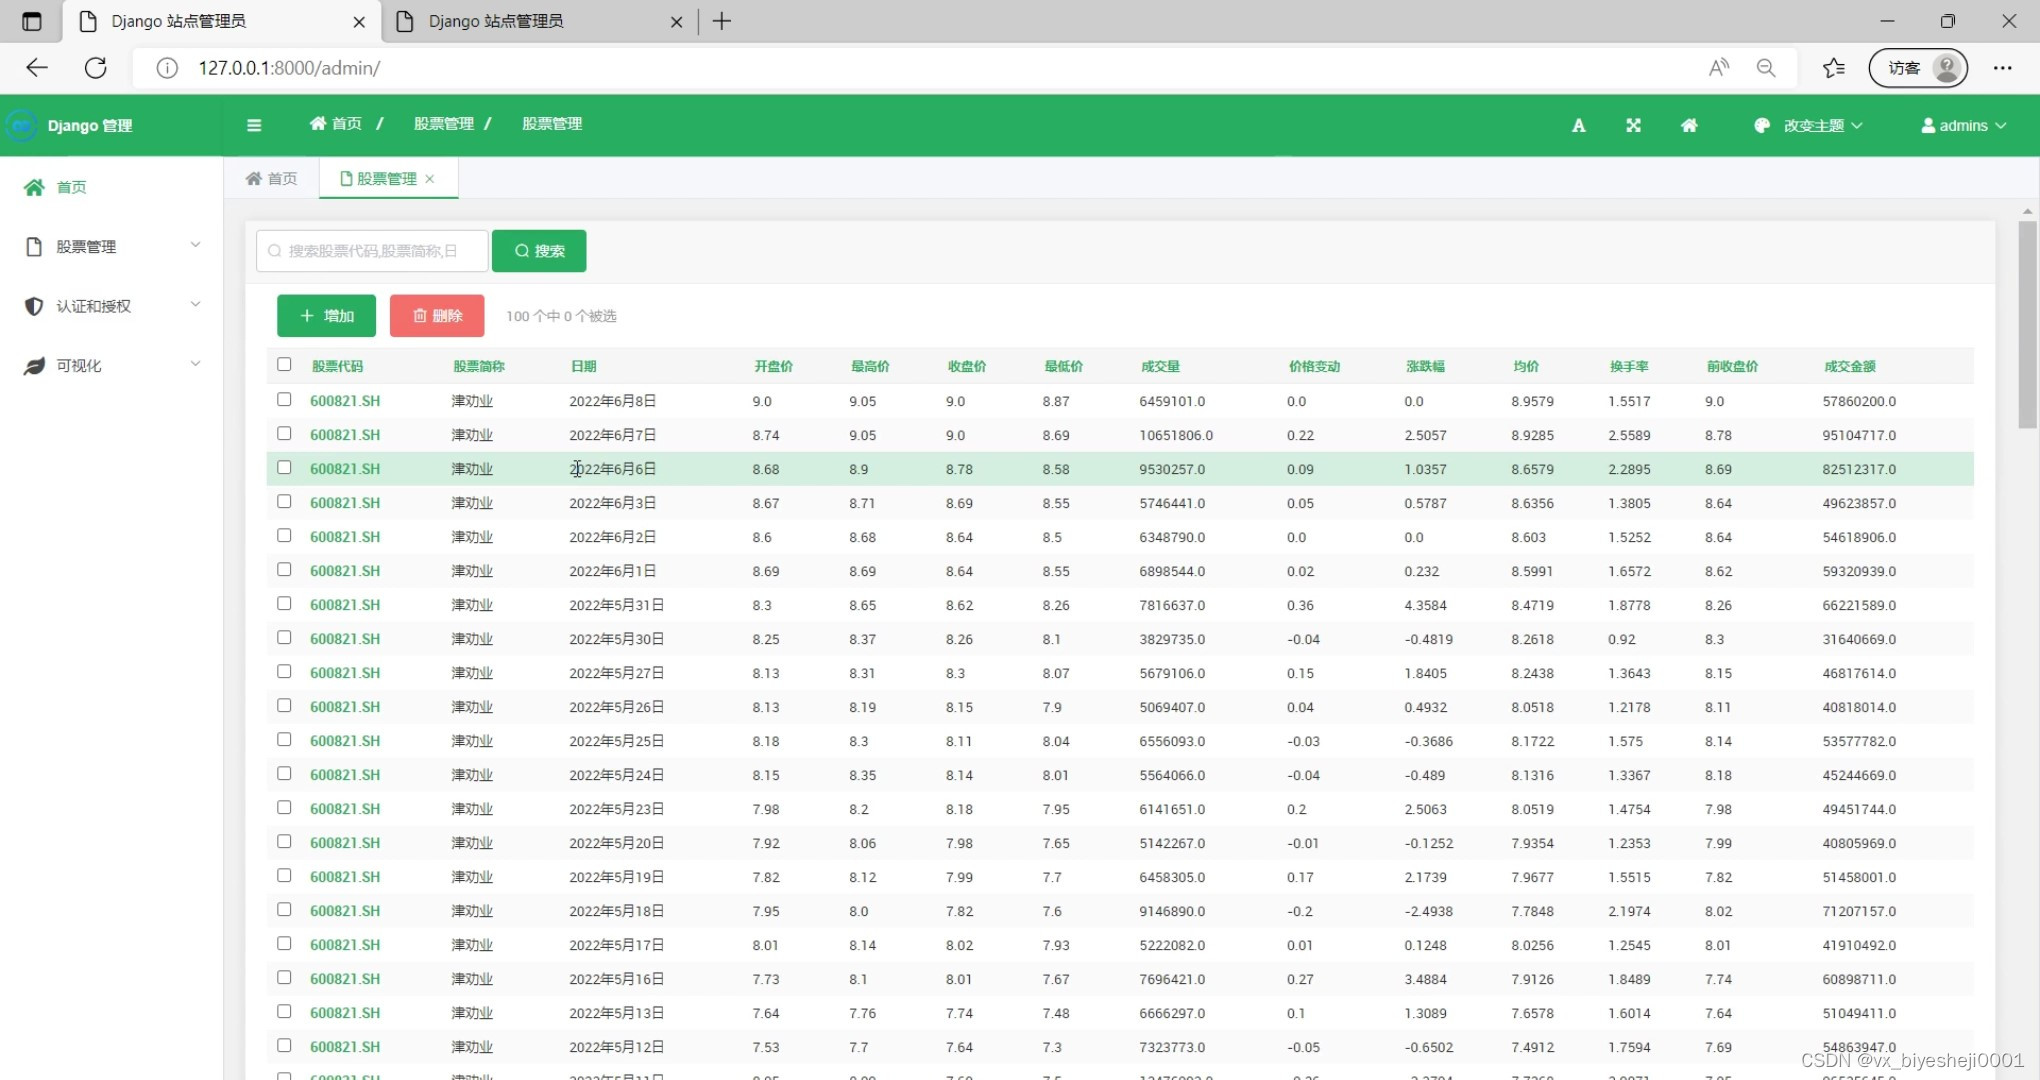Click the sidebar 首页 house icon

[x=34, y=187]
